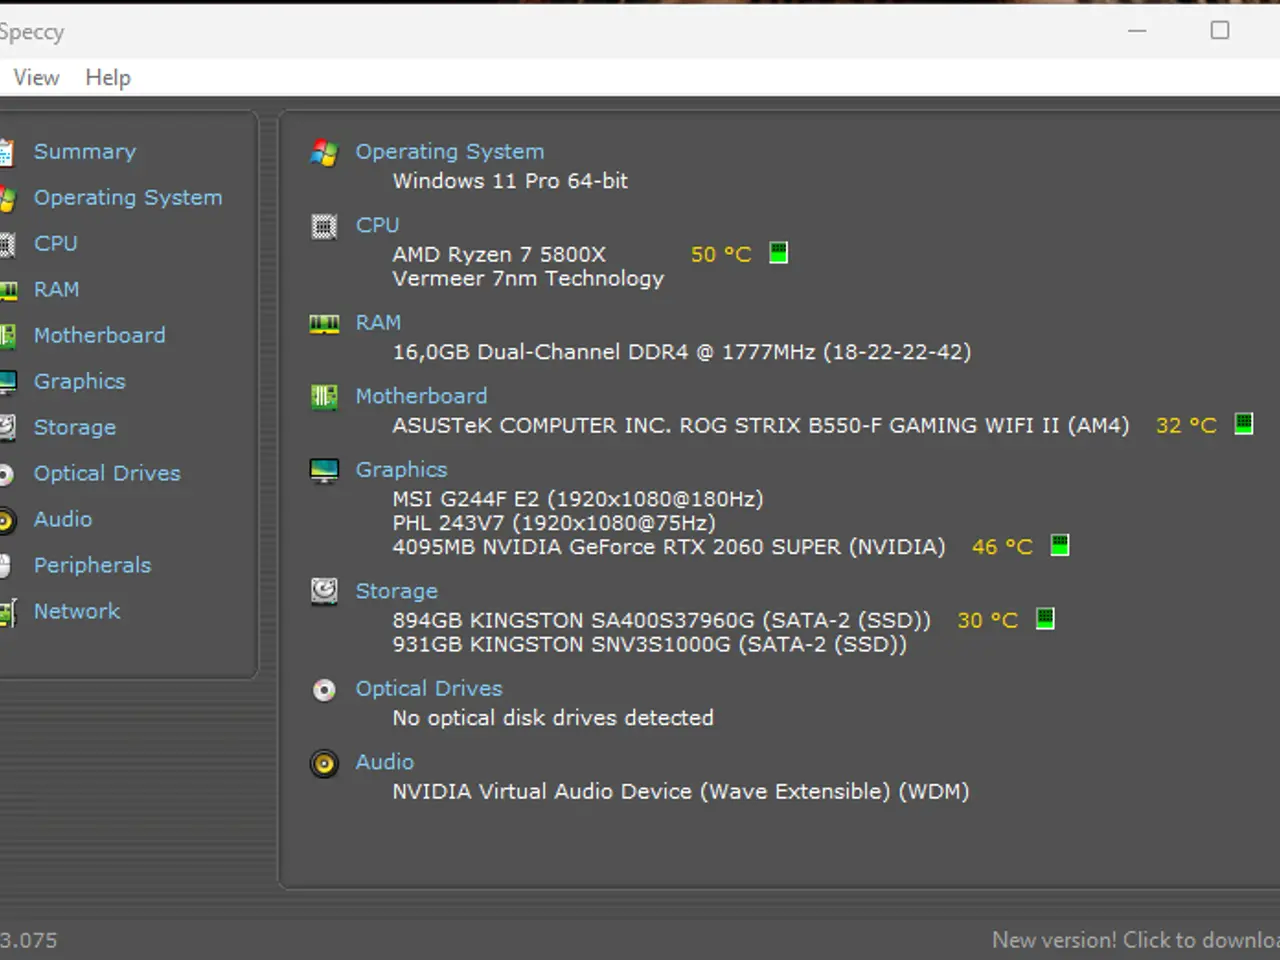Select Operating System in the sidebar
The image size is (1280, 960).
click(128, 198)
